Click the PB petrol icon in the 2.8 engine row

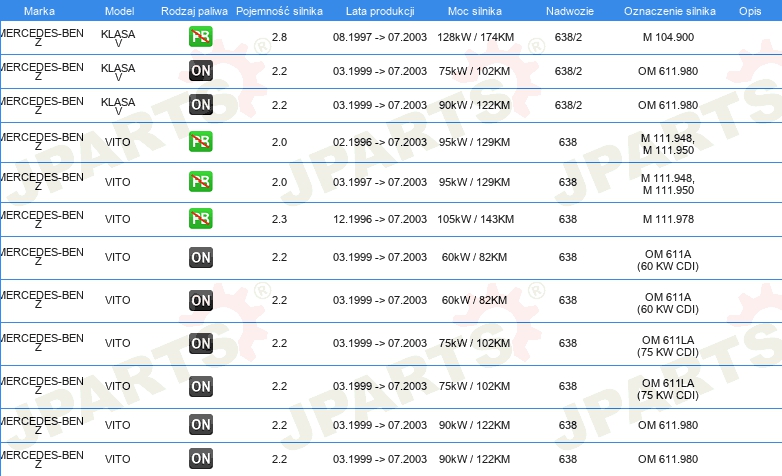pos(200,36)
